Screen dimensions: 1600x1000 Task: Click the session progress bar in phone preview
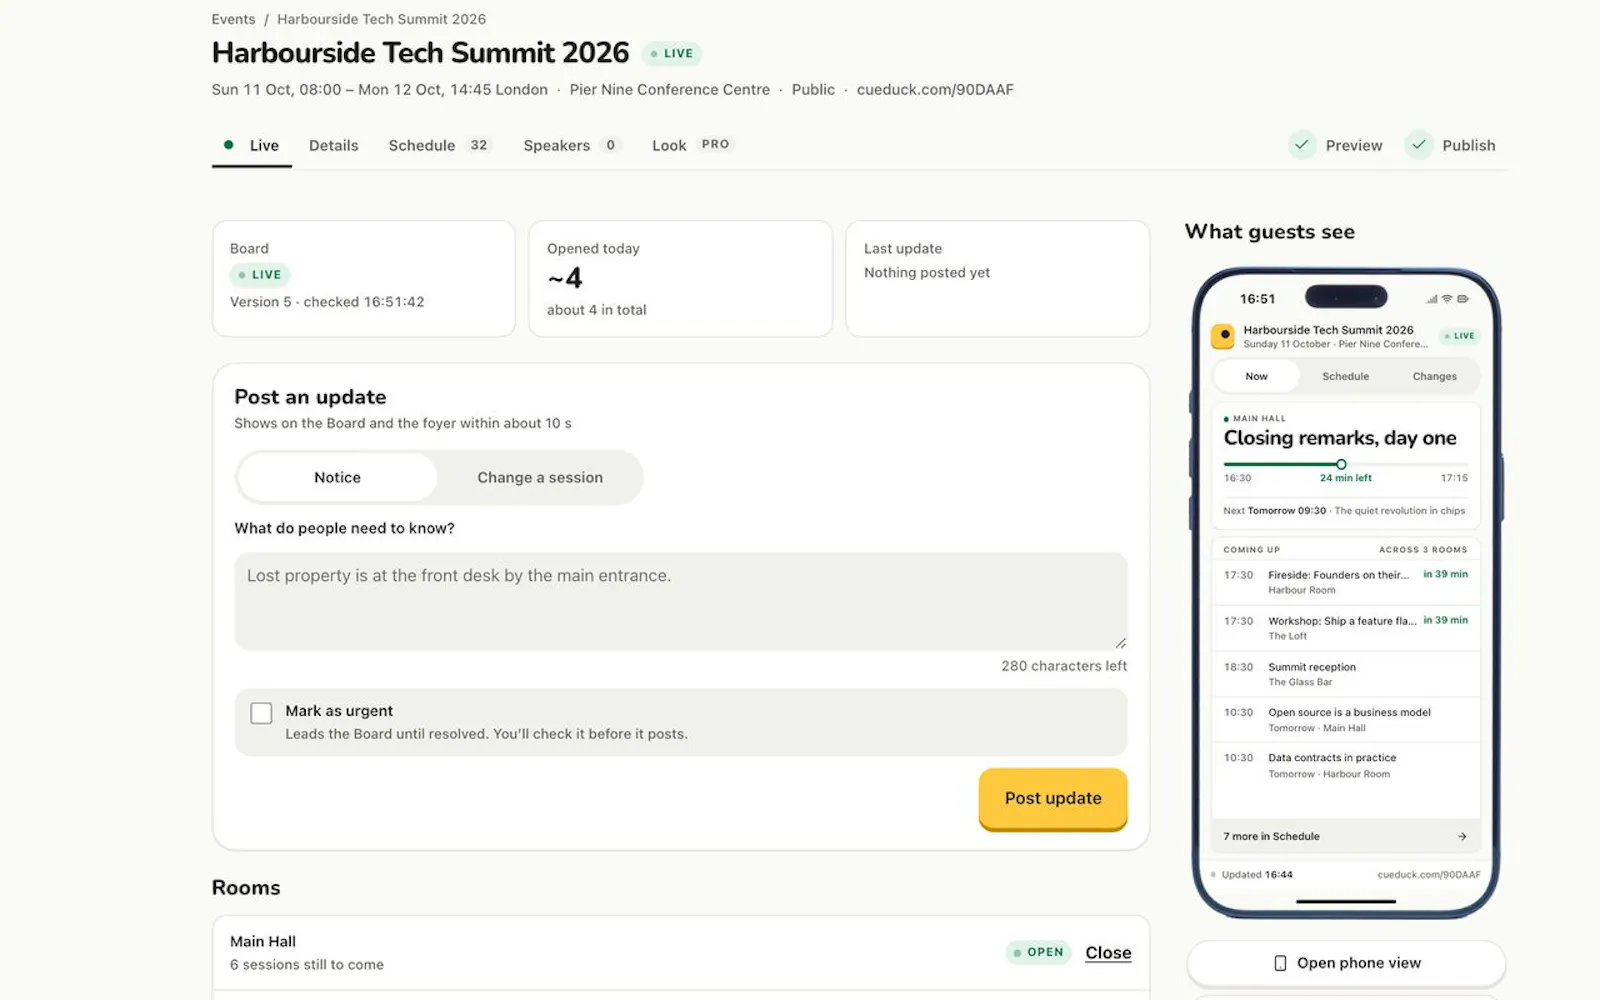(1345, 464)
